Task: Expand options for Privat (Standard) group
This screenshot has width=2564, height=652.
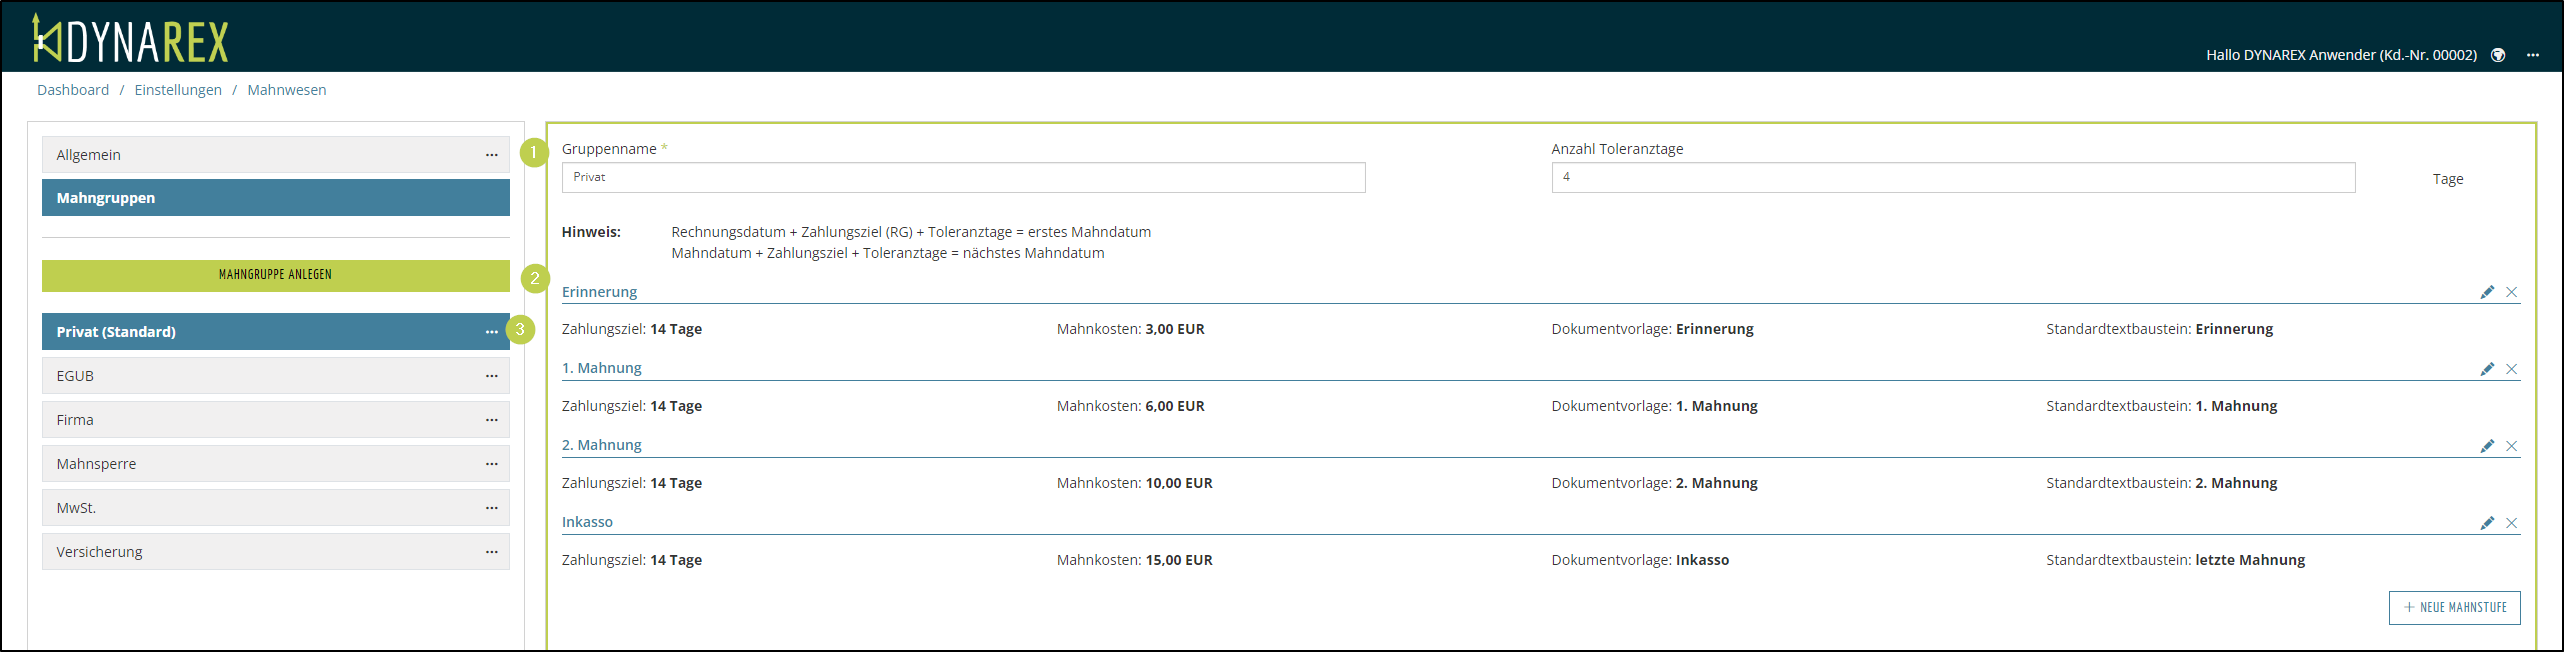Action: coord(491,332)
